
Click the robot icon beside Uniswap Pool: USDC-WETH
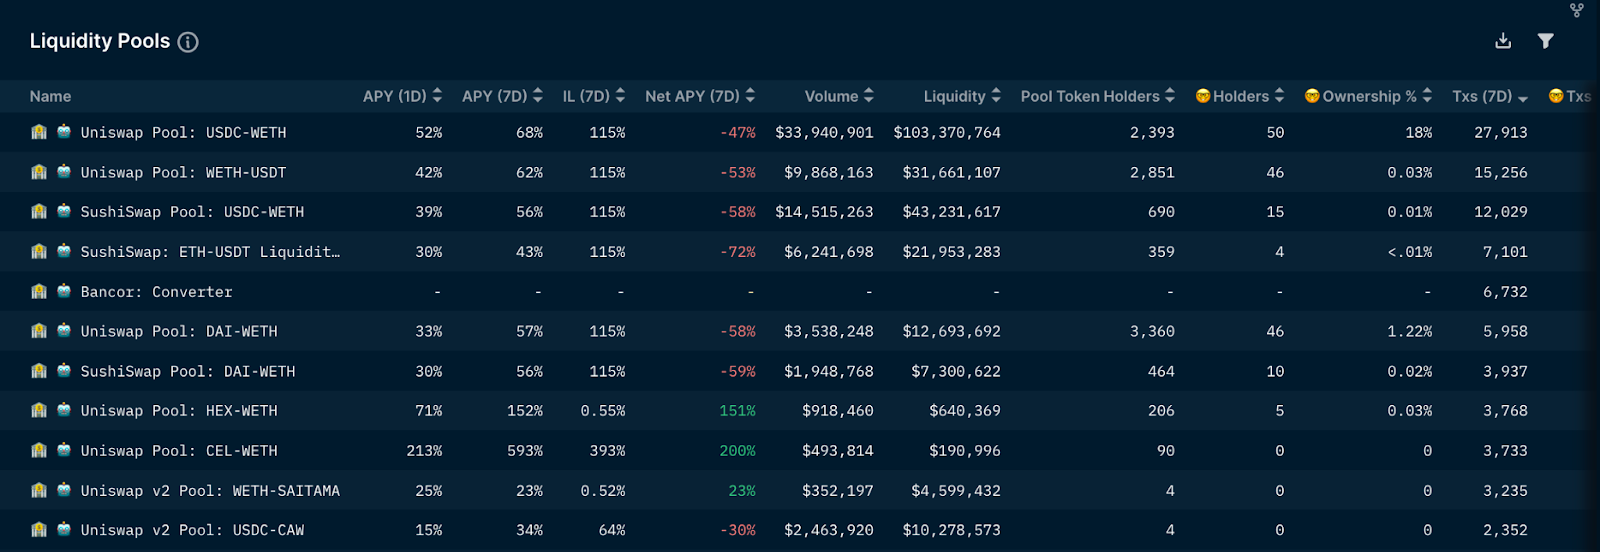point(64,132)
